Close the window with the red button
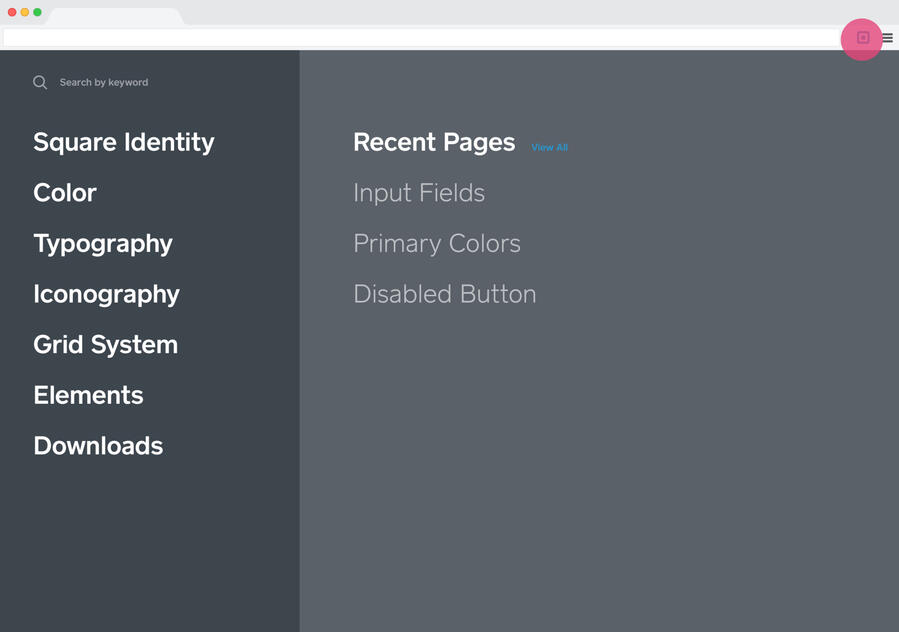This screenshot has height=632, width=899. (x=12, y=12)
